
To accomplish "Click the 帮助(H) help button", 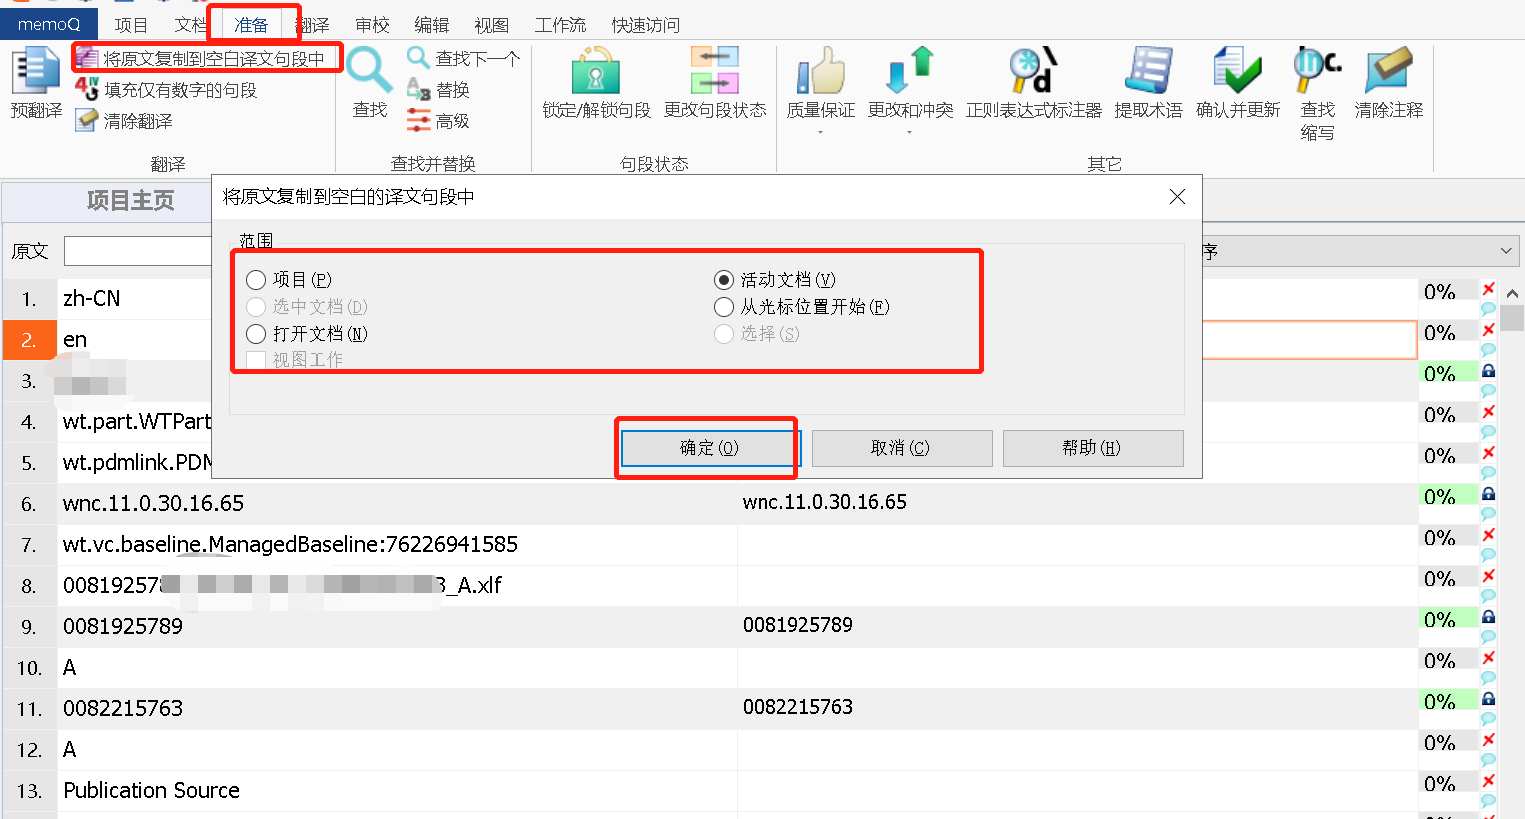I will pyautogui.click(x=1092, y=448).
